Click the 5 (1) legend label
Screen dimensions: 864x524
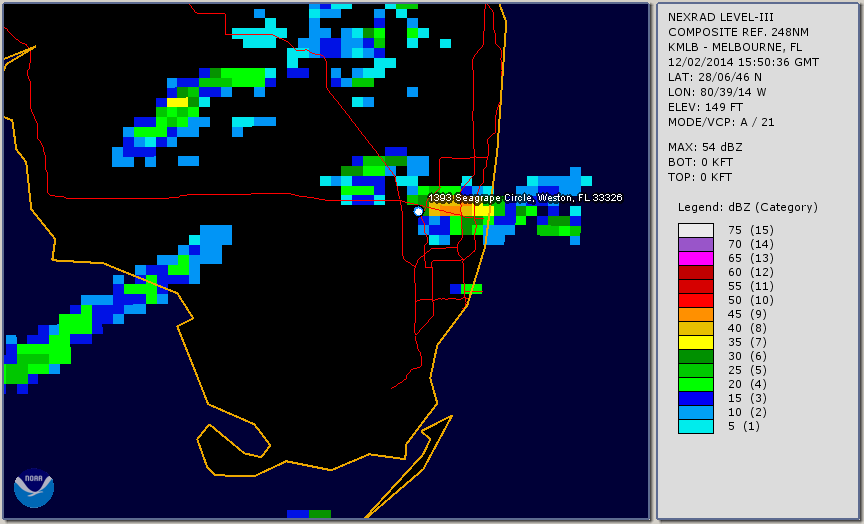pyautogui.click(x=743, y=426)
